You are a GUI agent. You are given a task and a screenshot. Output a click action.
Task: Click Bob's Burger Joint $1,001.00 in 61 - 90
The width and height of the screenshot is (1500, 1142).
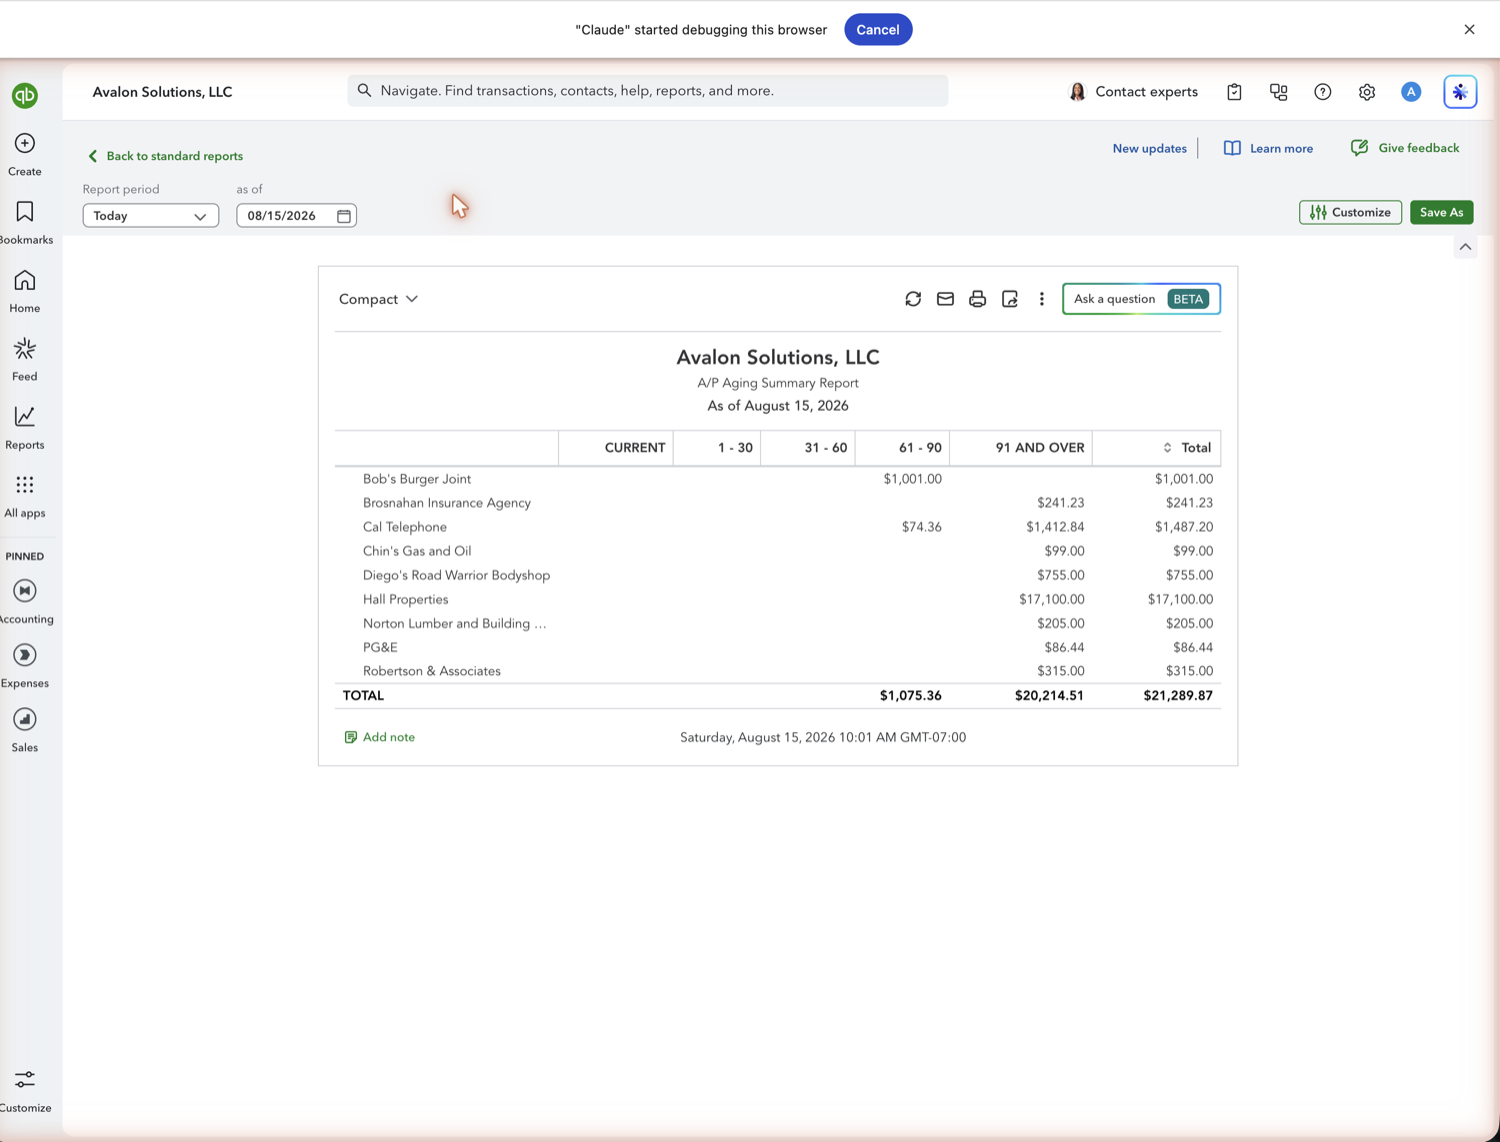912,479
